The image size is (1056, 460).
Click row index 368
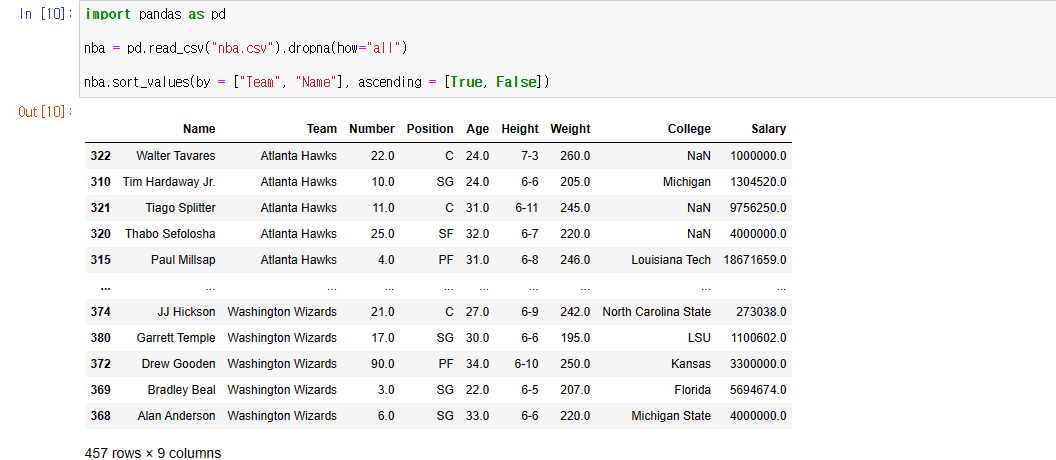pos(100,416)
